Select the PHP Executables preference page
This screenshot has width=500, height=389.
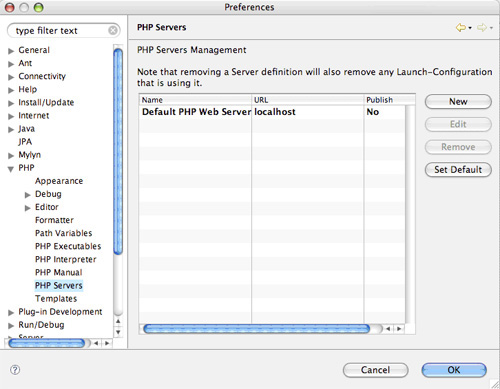tap(68, 246)
